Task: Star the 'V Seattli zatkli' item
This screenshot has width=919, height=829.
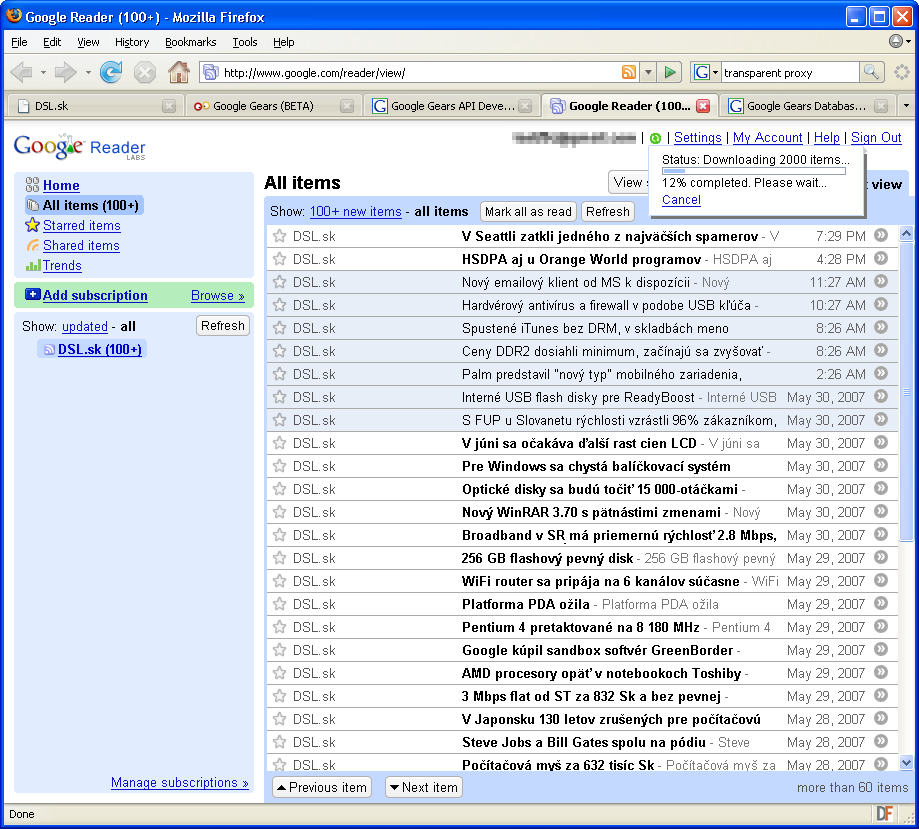Action: click(280, 236)
